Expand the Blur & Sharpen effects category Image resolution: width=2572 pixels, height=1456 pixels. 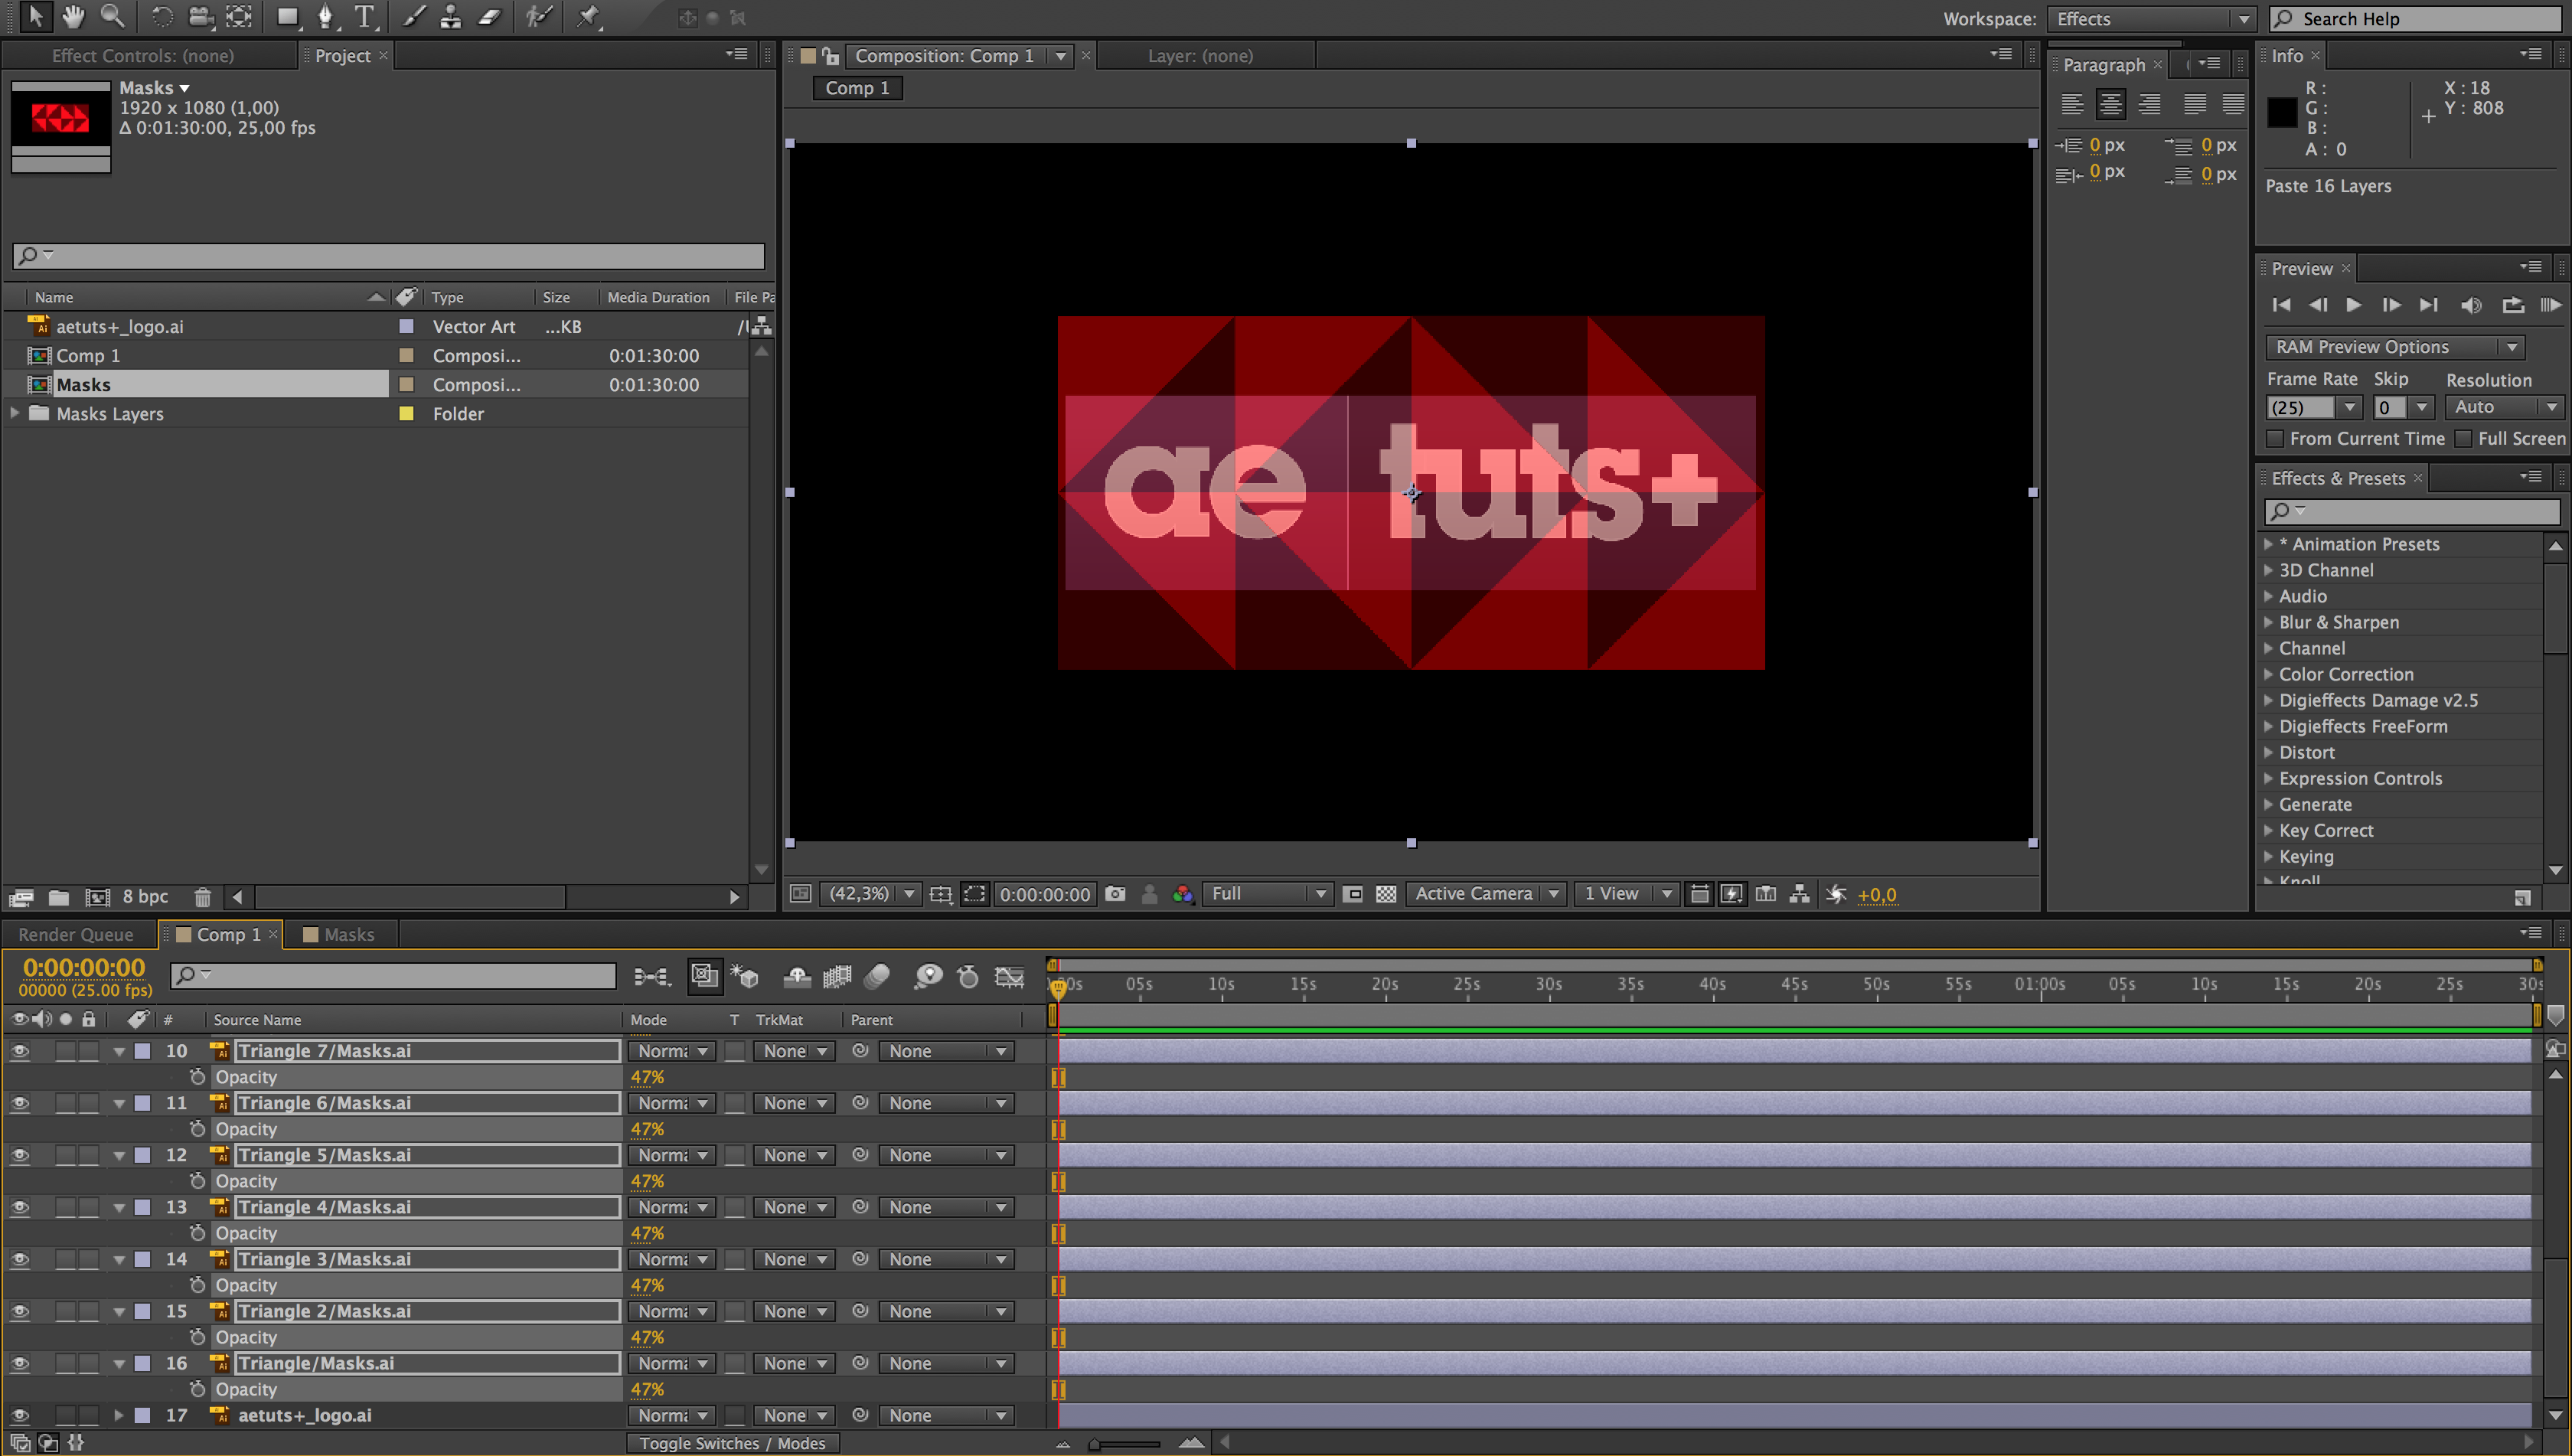click(x=2268, y=622)
